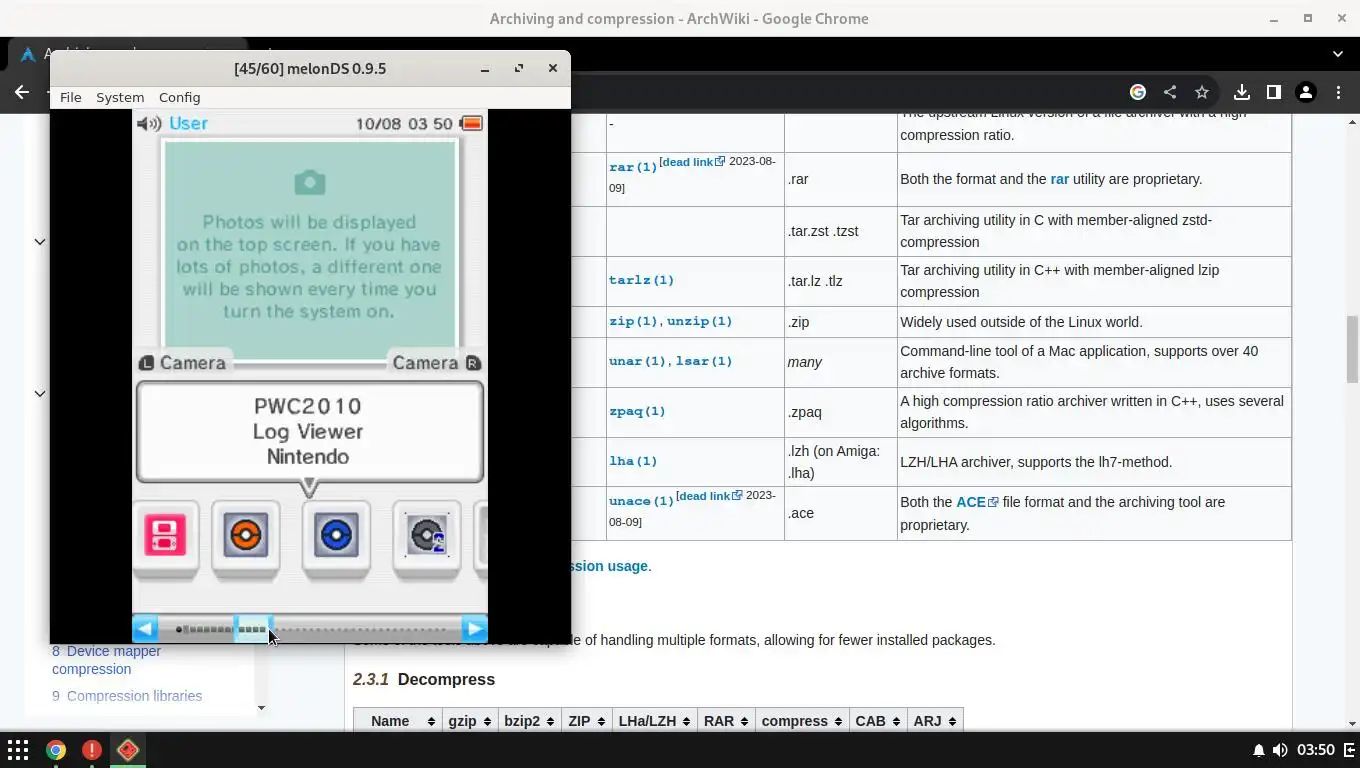Select the gray disc icon marked 2

(x=427, y=538)
